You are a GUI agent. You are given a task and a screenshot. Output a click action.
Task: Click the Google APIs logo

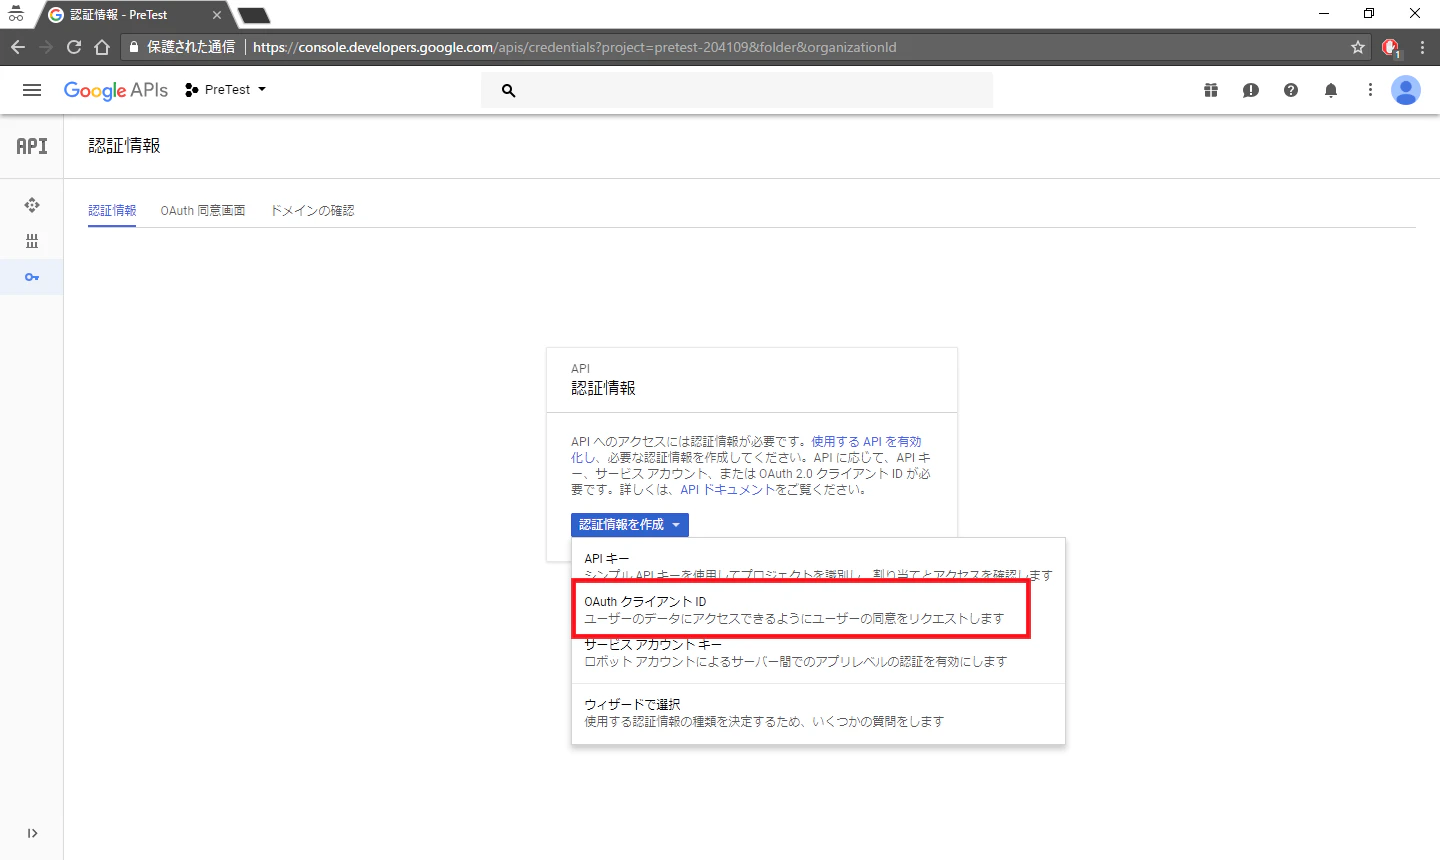pyautogui.click(x=116, y=90)
